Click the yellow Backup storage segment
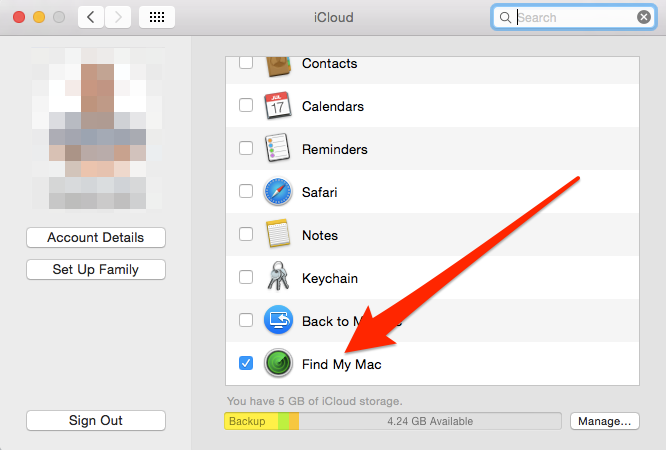Viewport: 666px width, 450px height. [251, 421]
